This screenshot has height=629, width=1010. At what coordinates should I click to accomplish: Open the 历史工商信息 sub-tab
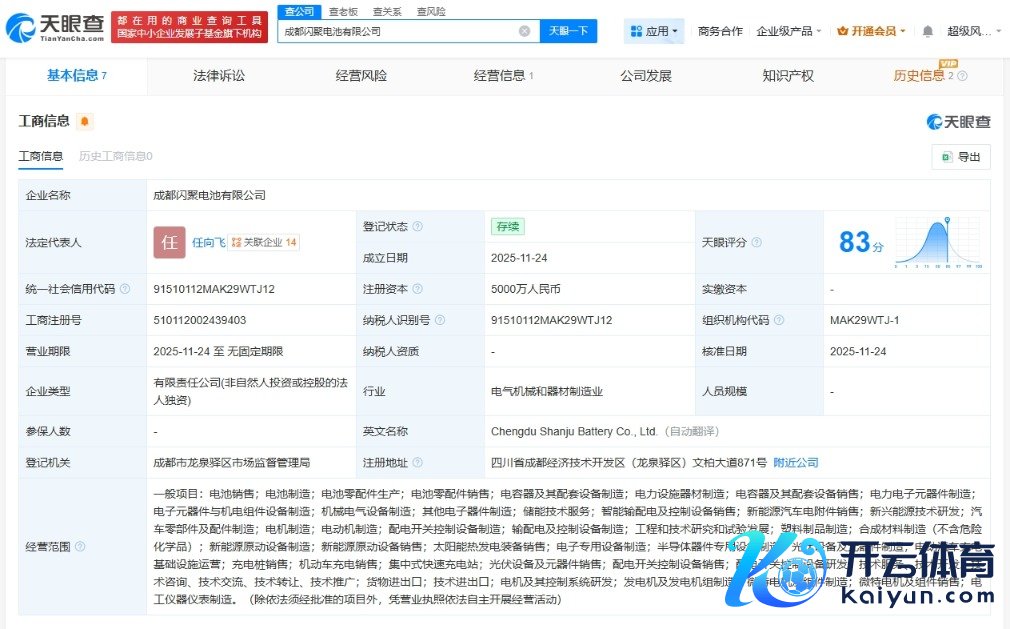(x=115, y=156)
